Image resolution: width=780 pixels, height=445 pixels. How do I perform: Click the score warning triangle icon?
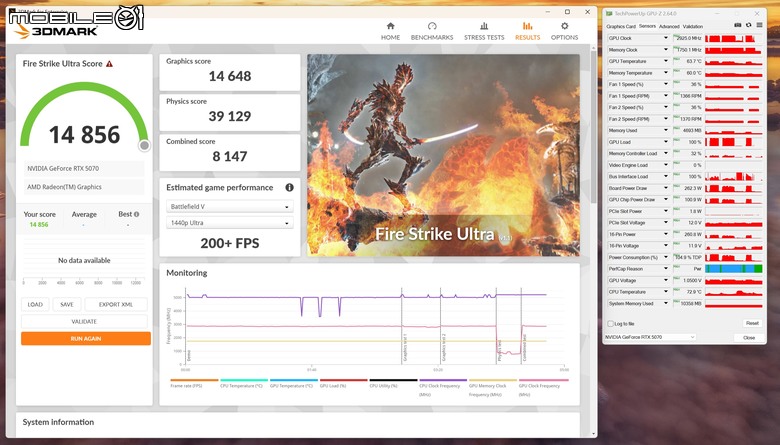109,64
